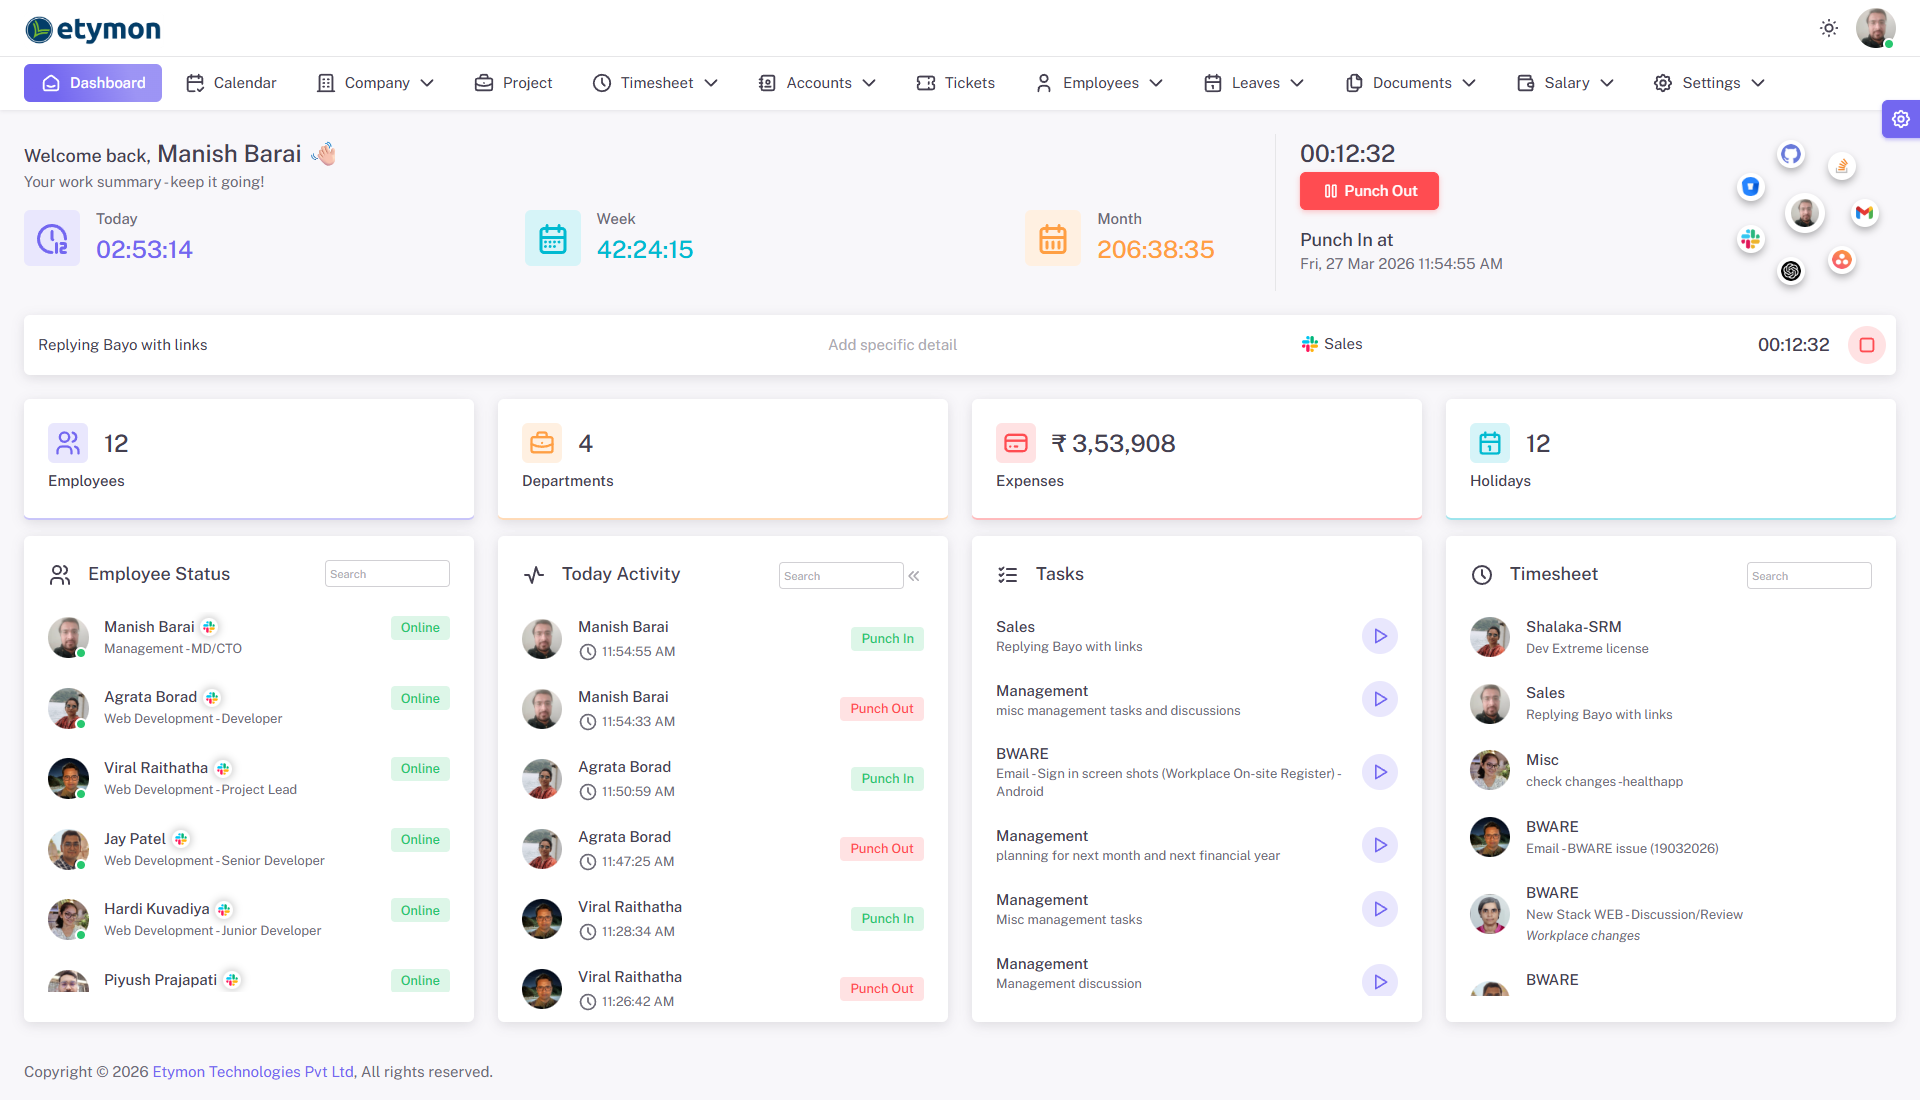Open the Gmail shortcut icon
Screen dimensions: 1920x1100
tap(1864, 213)
